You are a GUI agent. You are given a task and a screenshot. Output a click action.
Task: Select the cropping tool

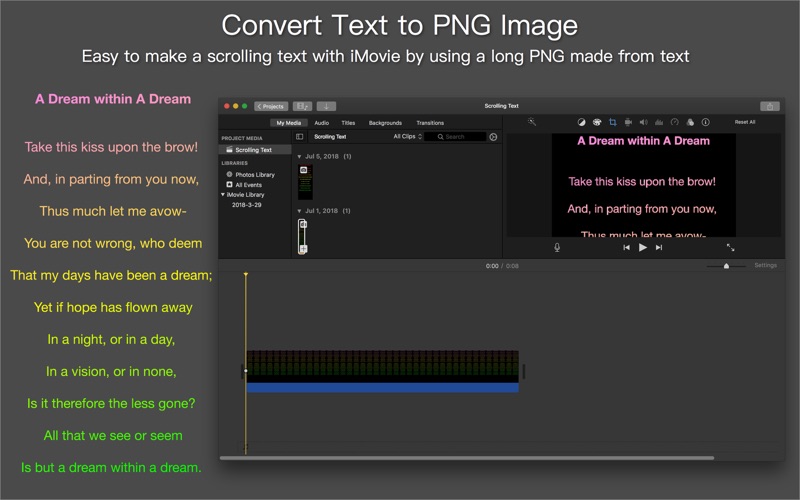tap(612, 122)
